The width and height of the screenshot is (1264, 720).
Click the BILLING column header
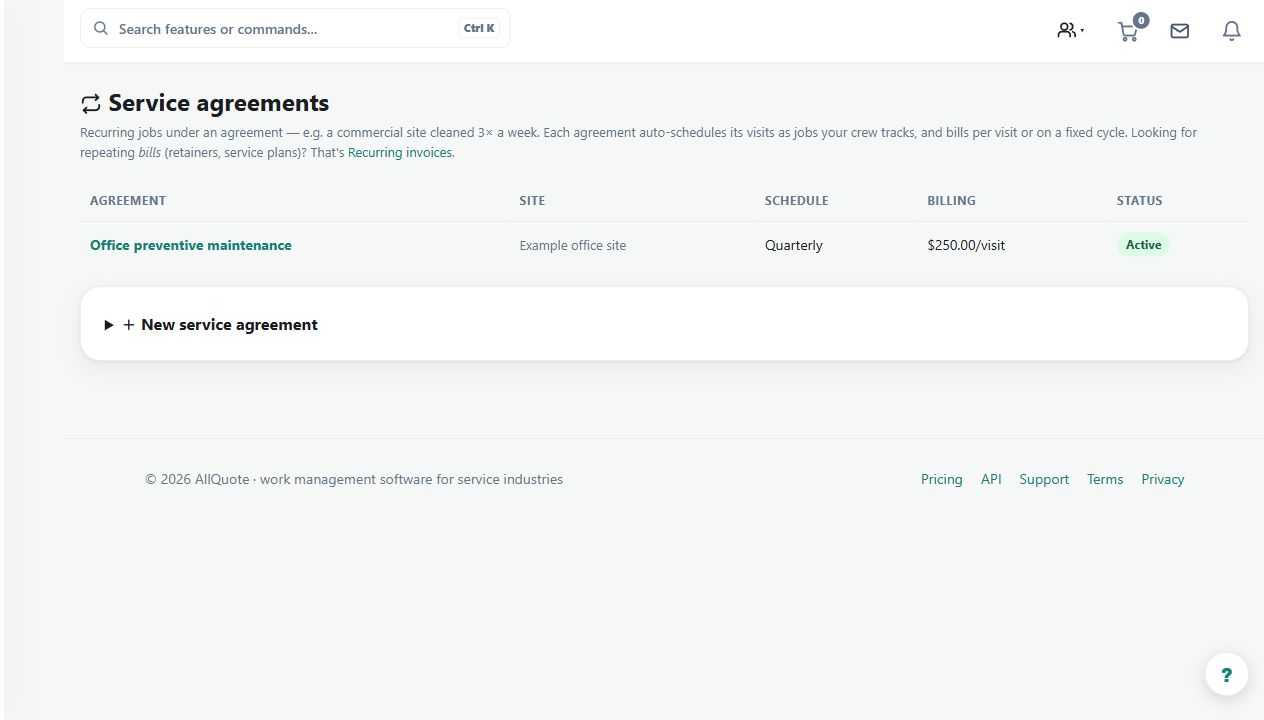point(951,201)
